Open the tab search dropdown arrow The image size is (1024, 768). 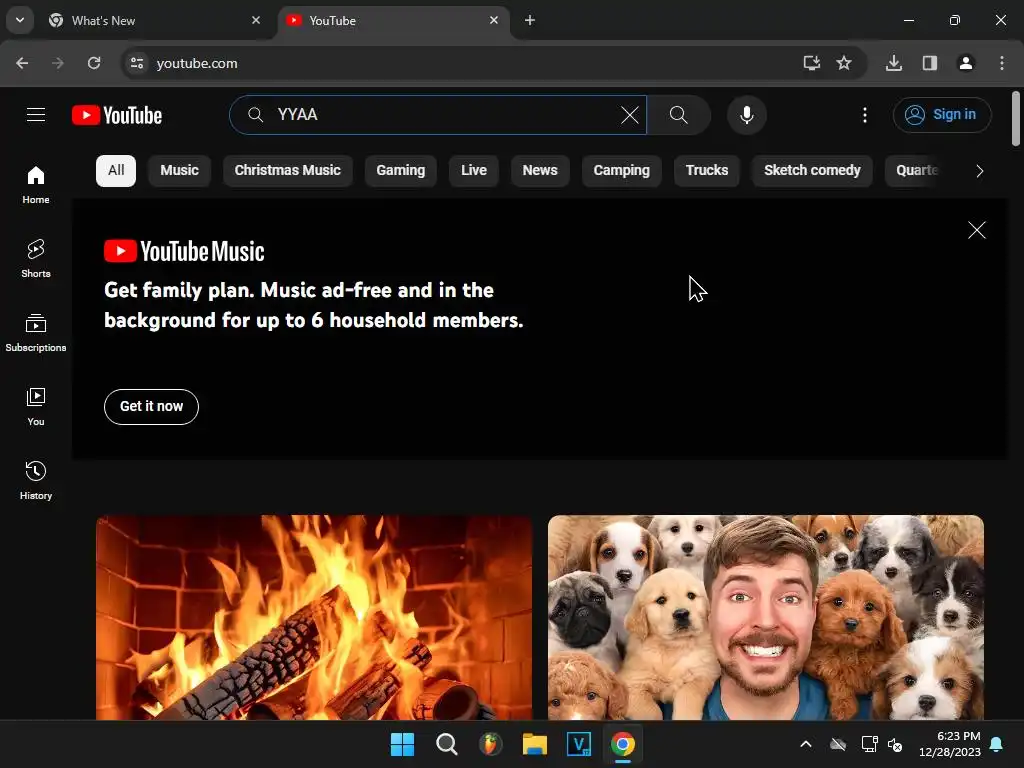pyautogui.click(x=20, y=20)
